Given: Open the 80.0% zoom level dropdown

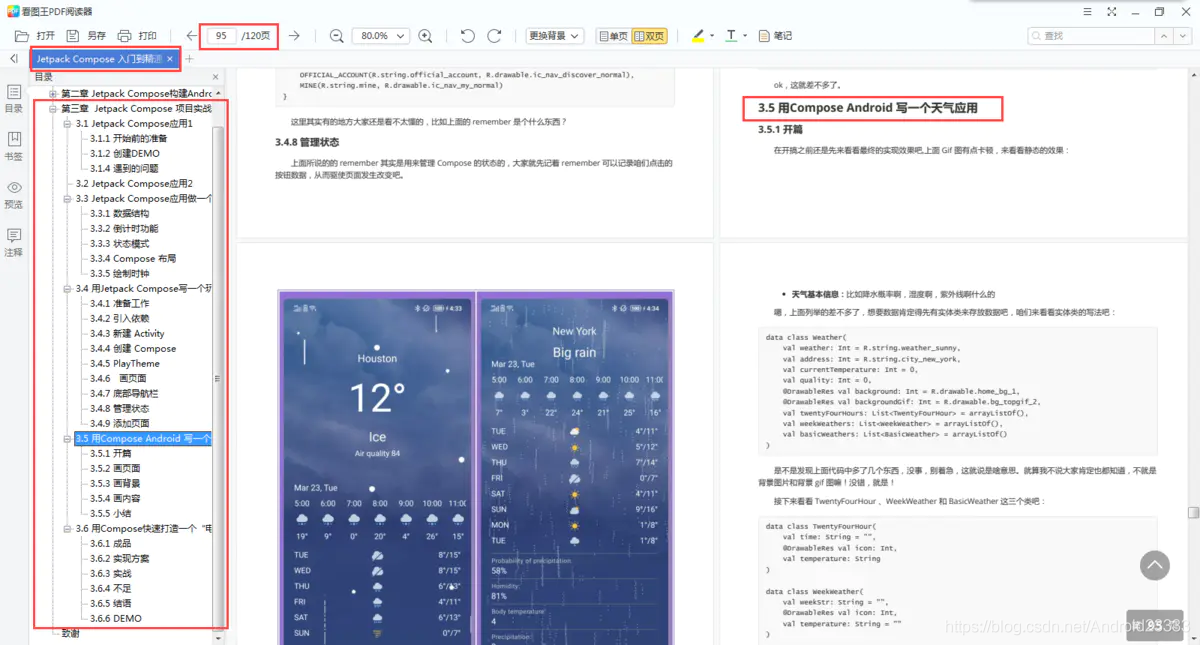Looking at the screenshot, I should tap(381, 35).
